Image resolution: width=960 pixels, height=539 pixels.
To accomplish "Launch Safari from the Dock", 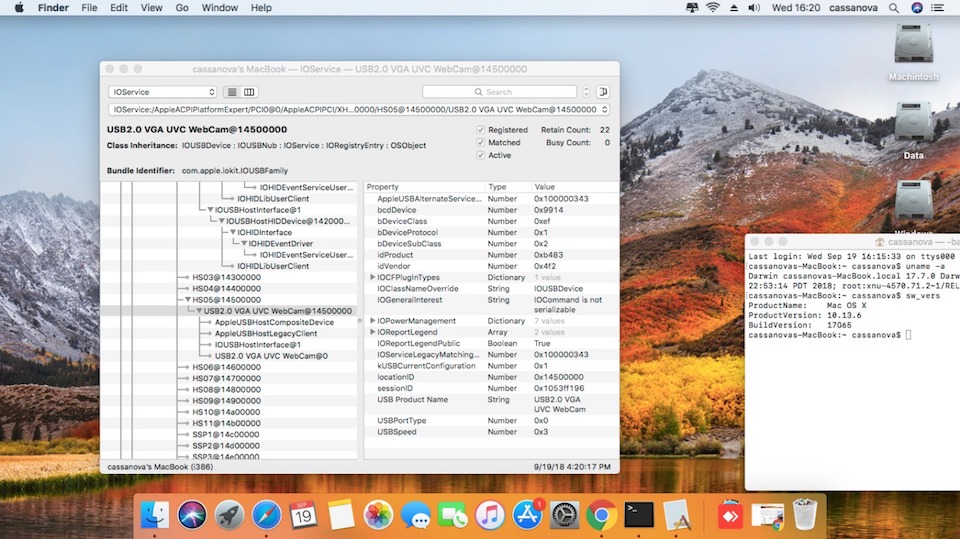I will 266,515.
